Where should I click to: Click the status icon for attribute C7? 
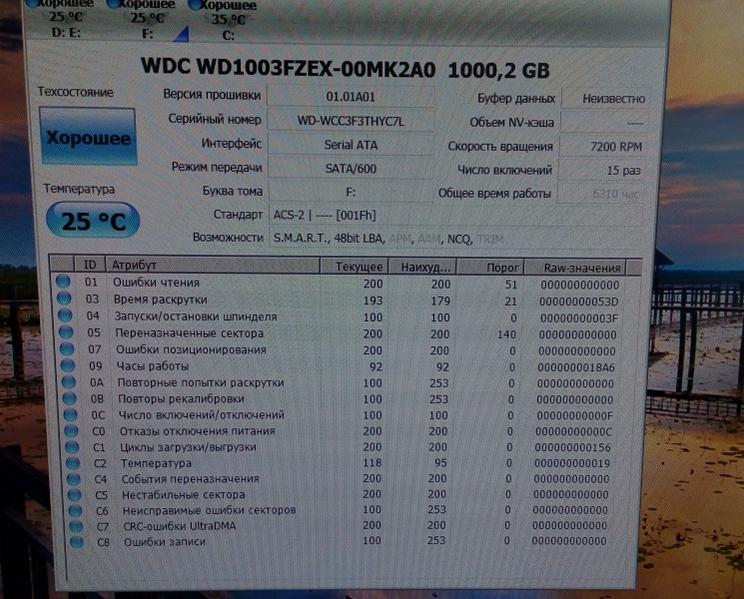(x=76, y=526)
